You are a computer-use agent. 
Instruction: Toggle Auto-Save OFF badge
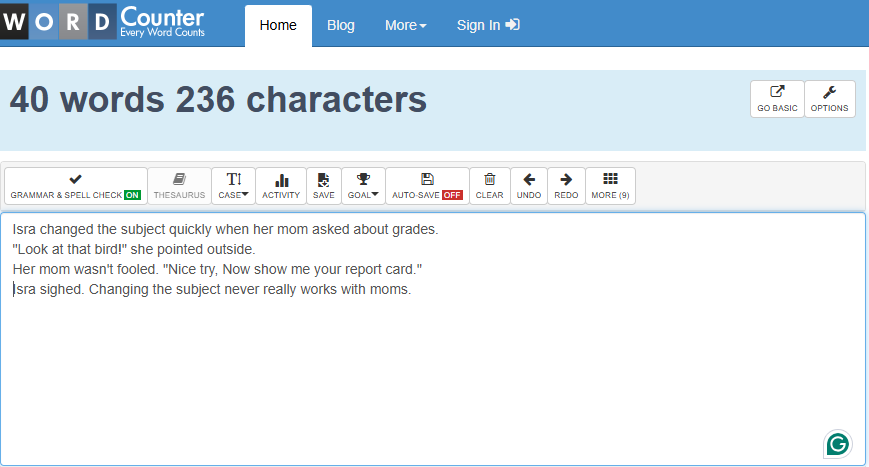(x=452, y=195)
